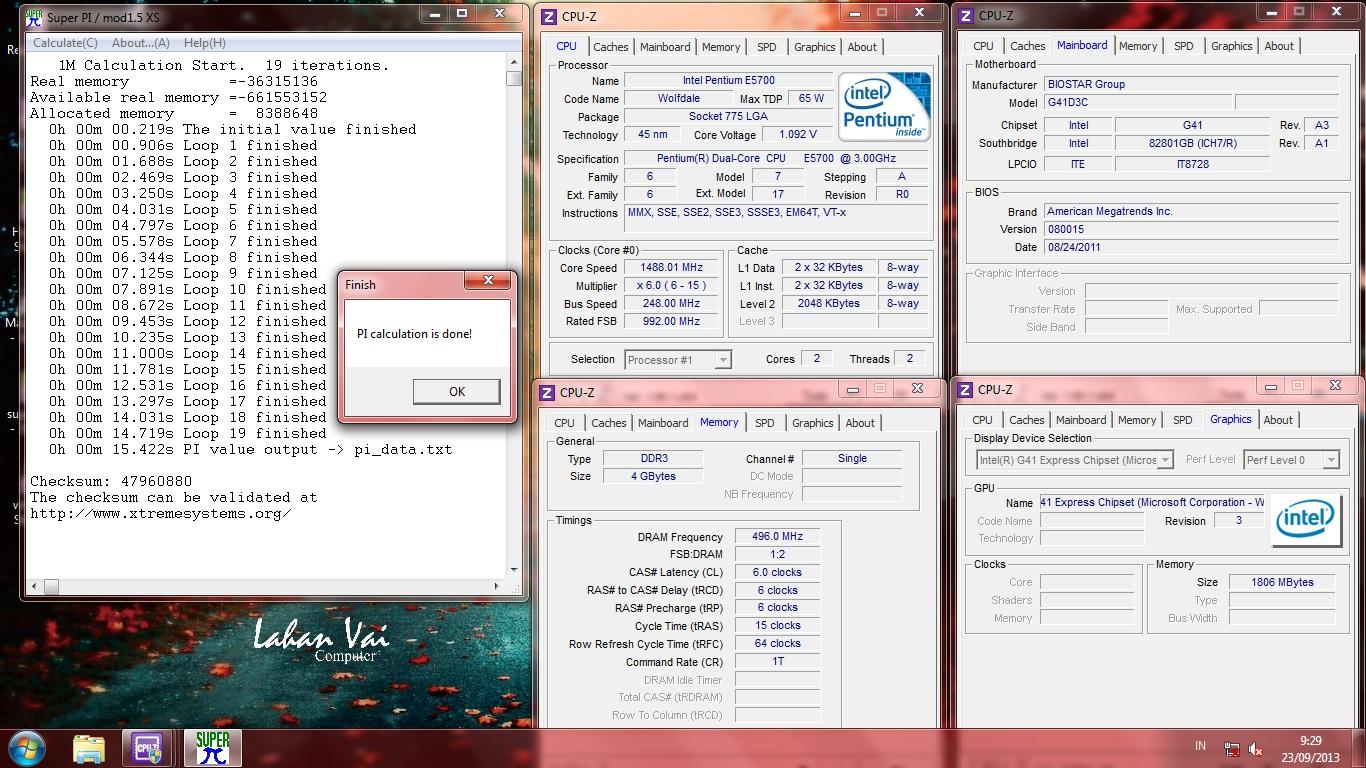Click the Rated FSB value 992.00 MHz
The height and width of the screenshot is (768, 1366).
tap(672, 322)
